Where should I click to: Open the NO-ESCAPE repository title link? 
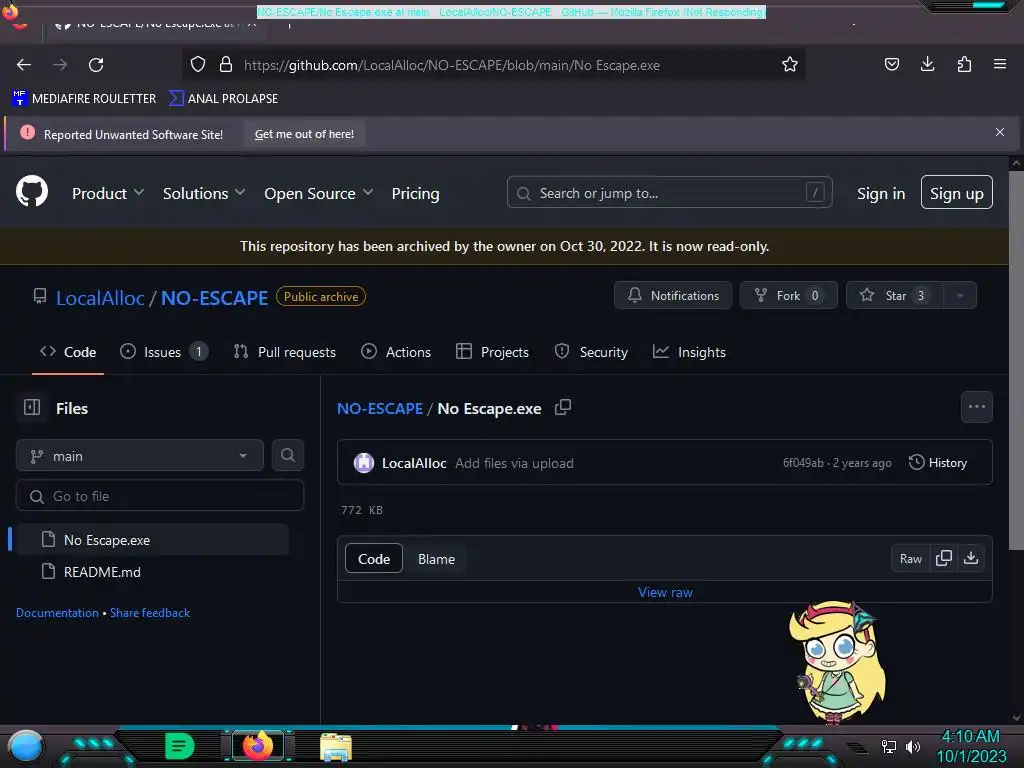tap(214, 298)
